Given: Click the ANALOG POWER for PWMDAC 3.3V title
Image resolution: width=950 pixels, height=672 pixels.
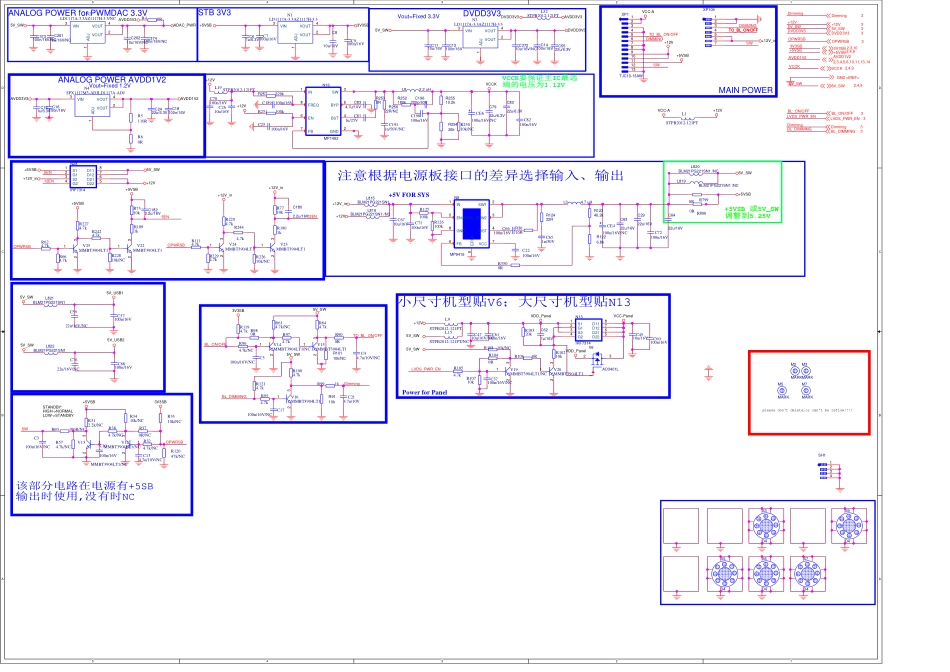Looking at the screenshot, I should 77,13.
